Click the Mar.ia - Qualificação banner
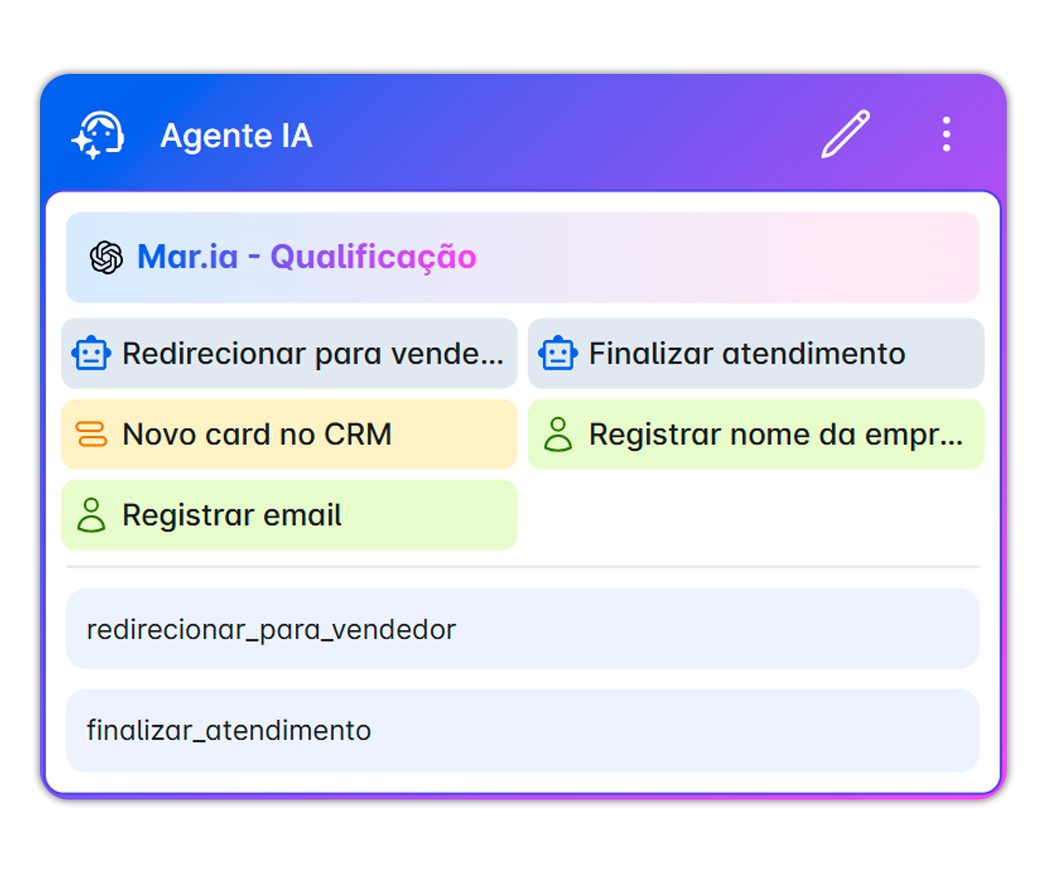 pyautogui.click(x=522, y=257)
